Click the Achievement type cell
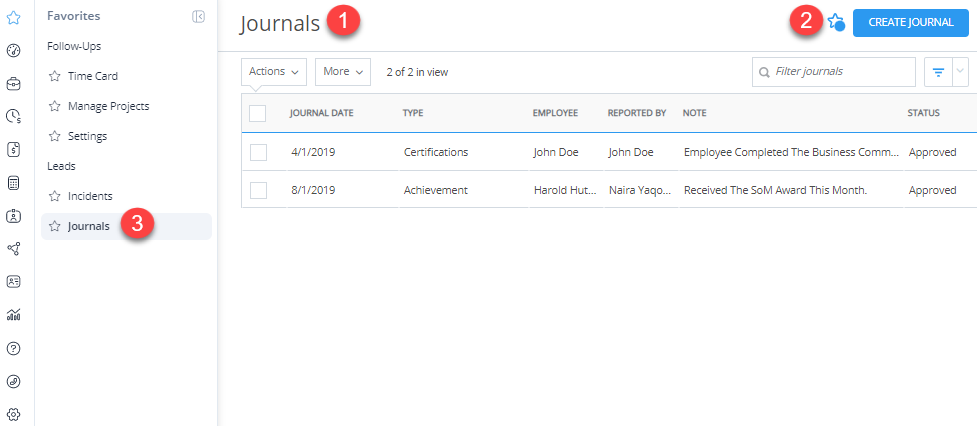The width and height of the screenshot is (977, 426). coord(436,190)
